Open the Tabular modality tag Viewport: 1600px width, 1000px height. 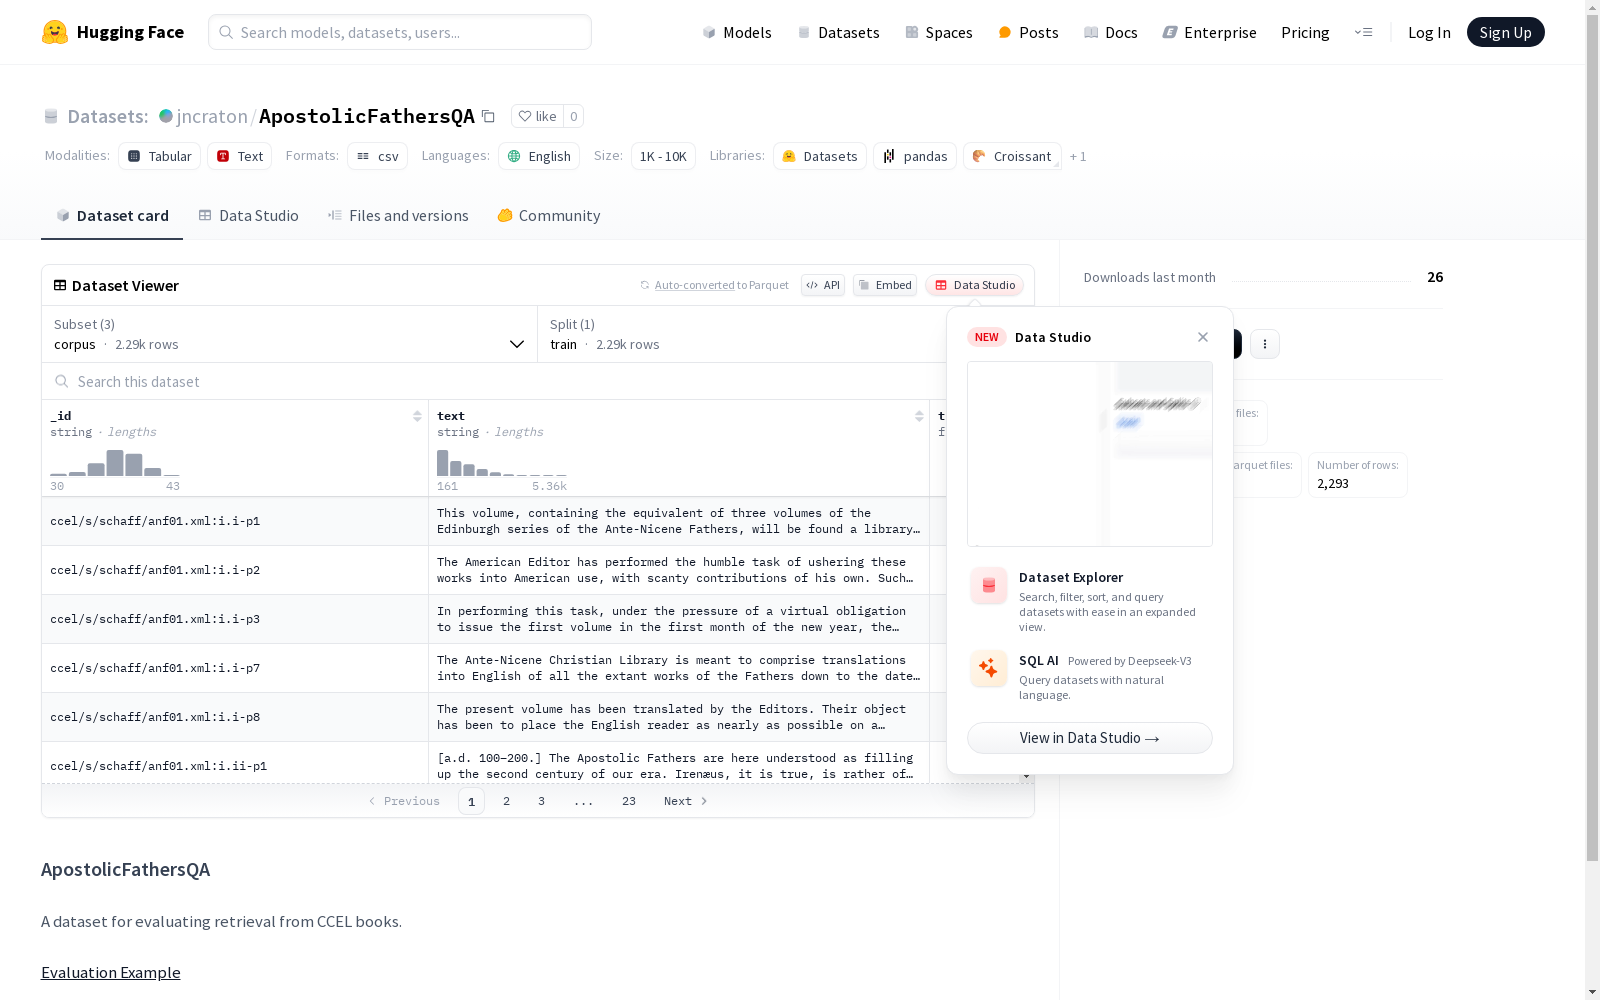[160, 156]
